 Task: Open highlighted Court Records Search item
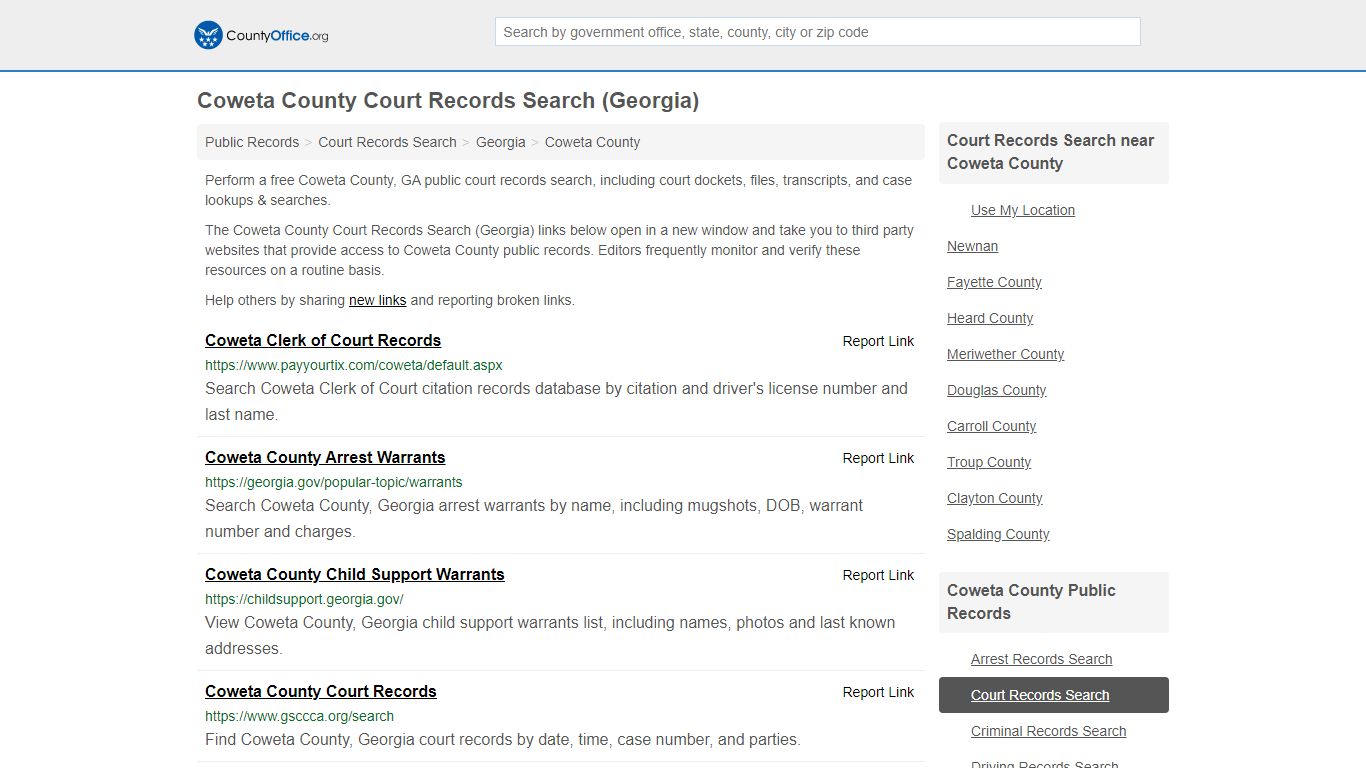coord(1054,695)
